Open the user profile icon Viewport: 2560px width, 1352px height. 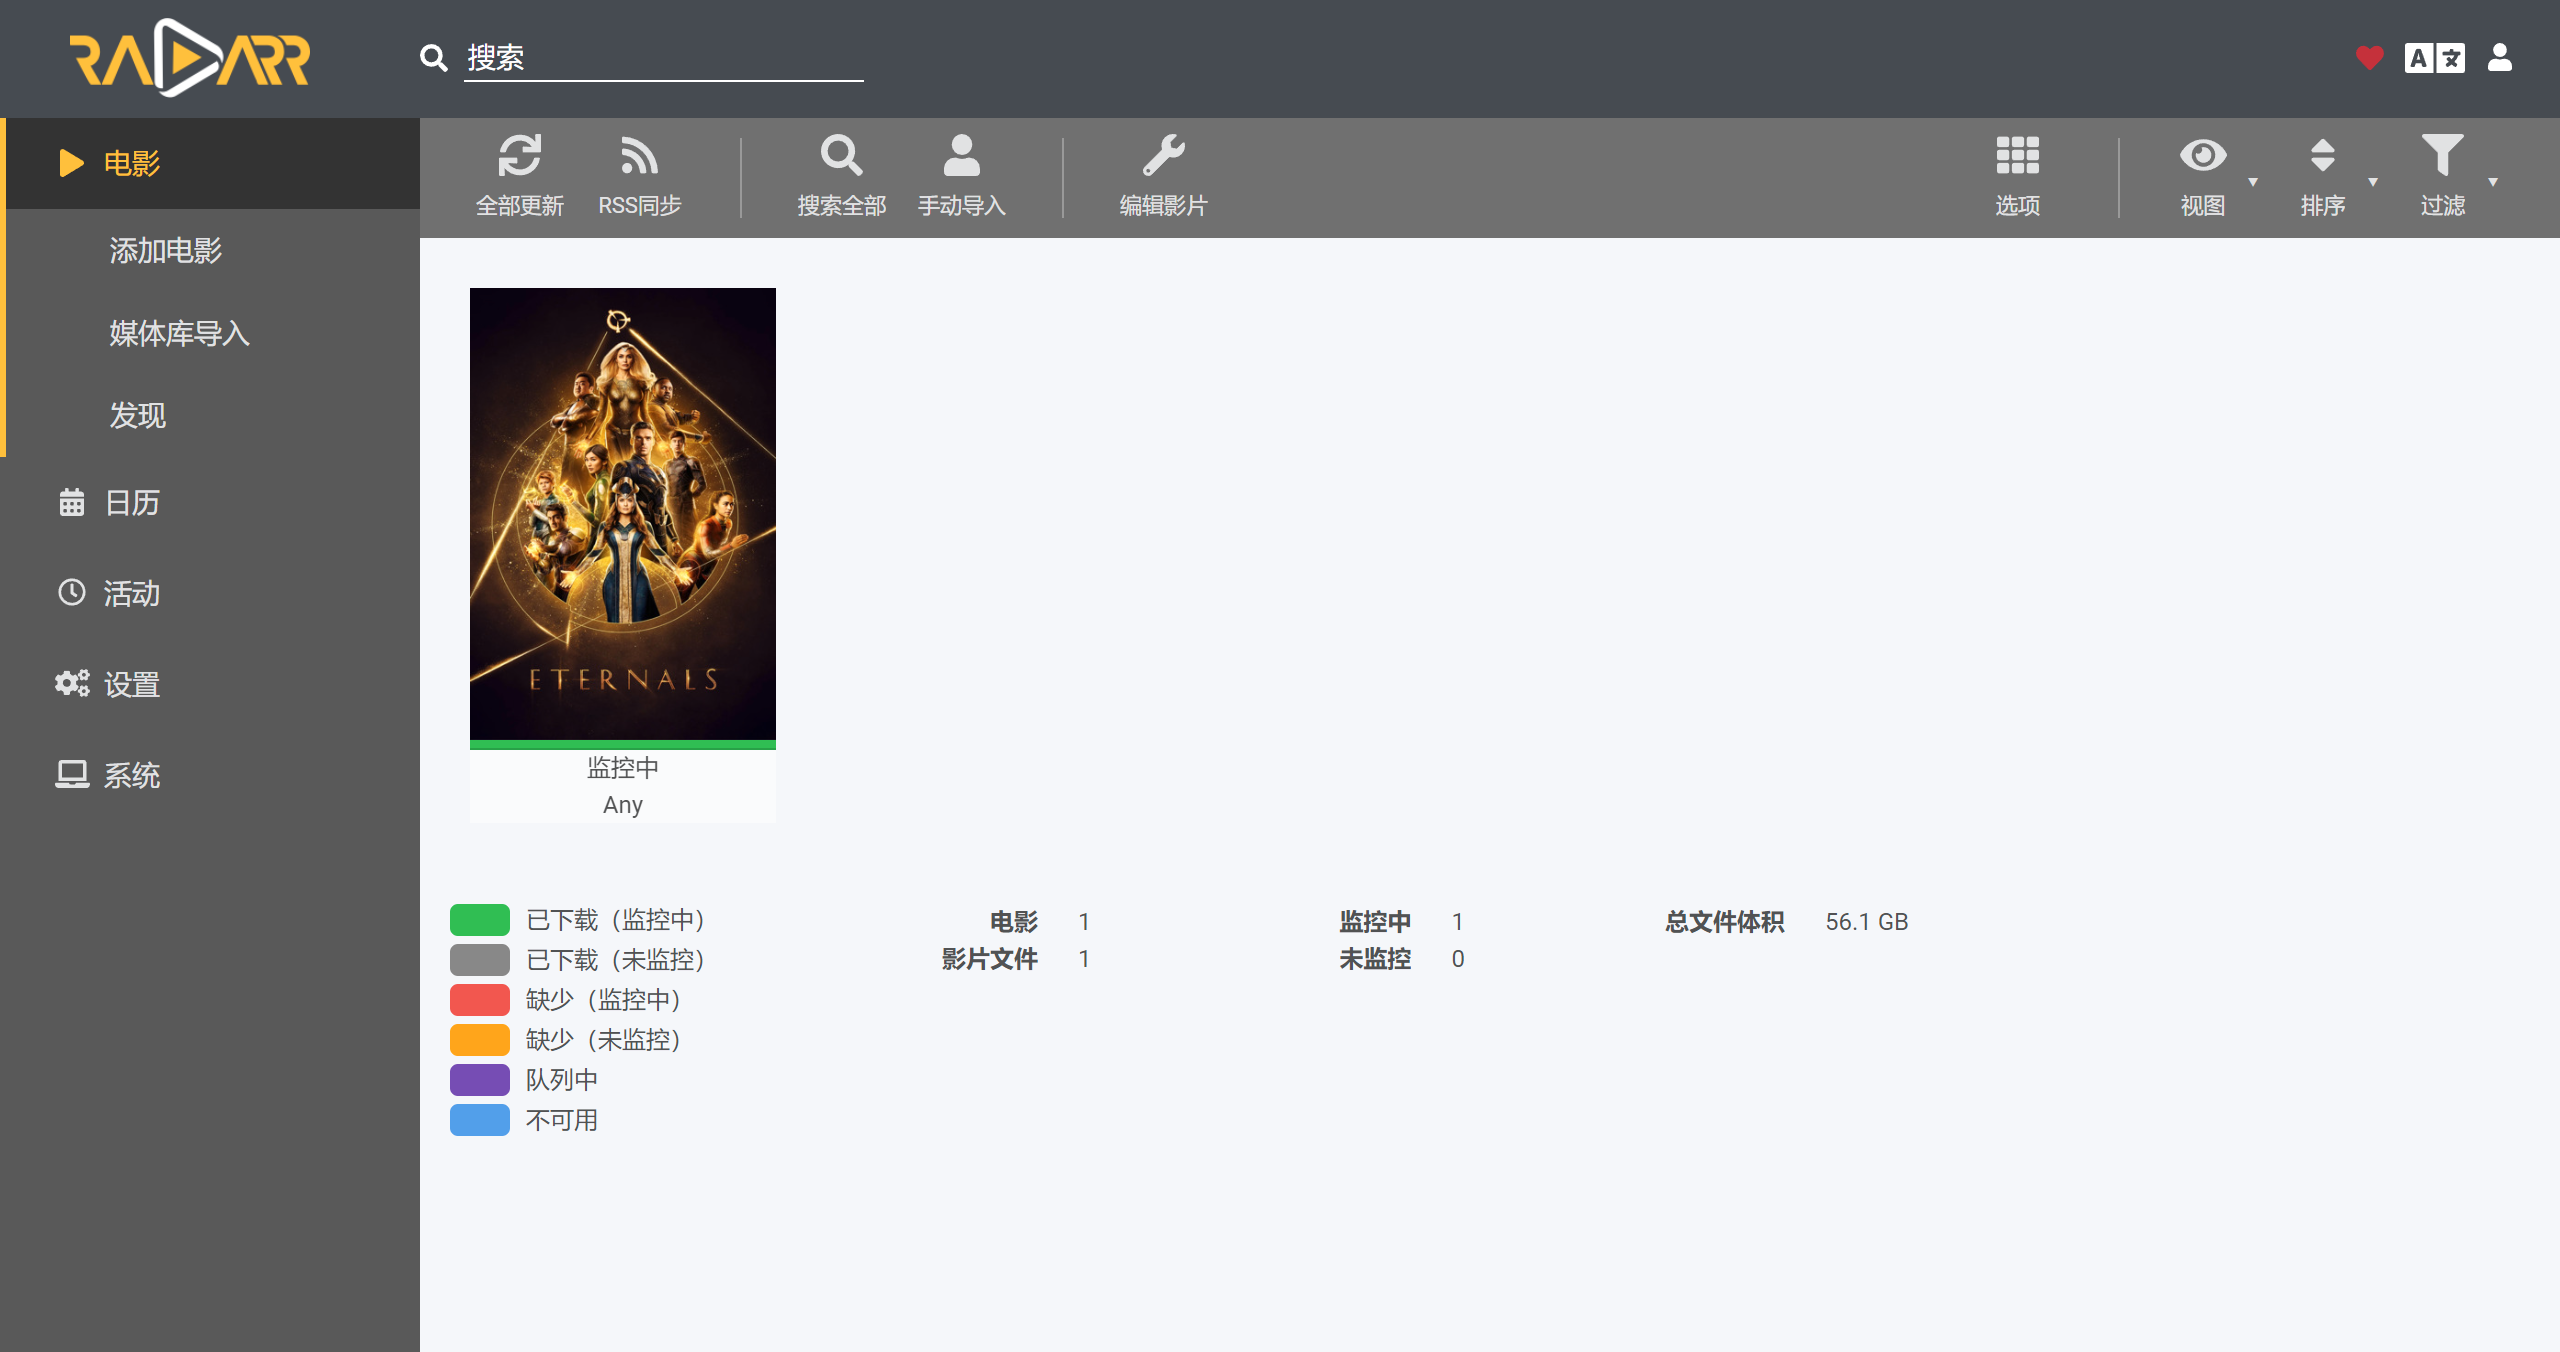click(2500, 58)
